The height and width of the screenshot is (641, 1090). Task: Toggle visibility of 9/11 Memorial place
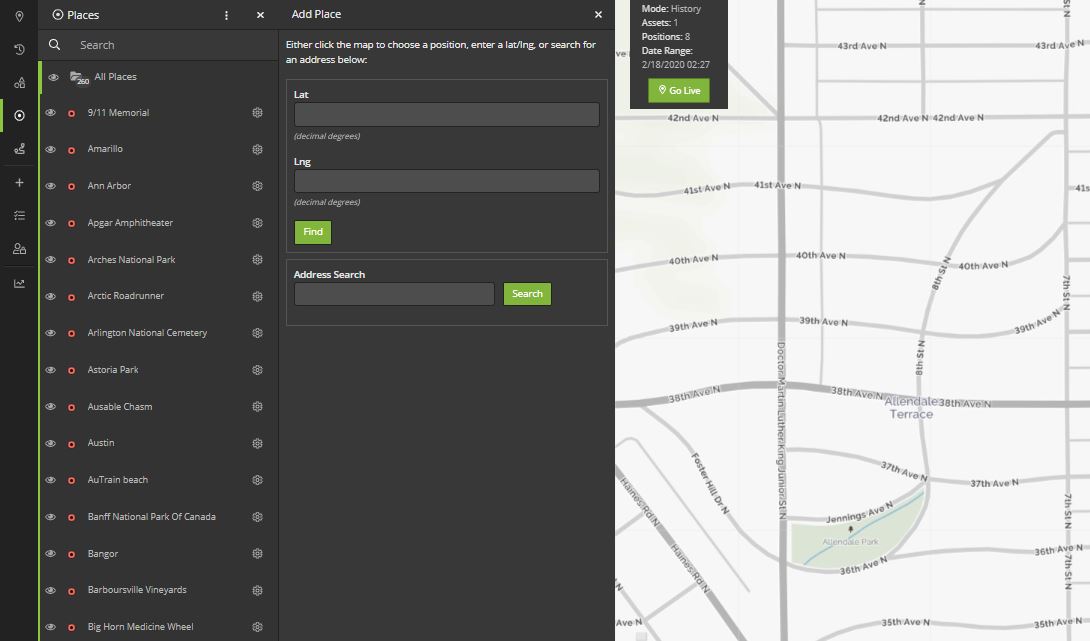click(x=50, y=113)
